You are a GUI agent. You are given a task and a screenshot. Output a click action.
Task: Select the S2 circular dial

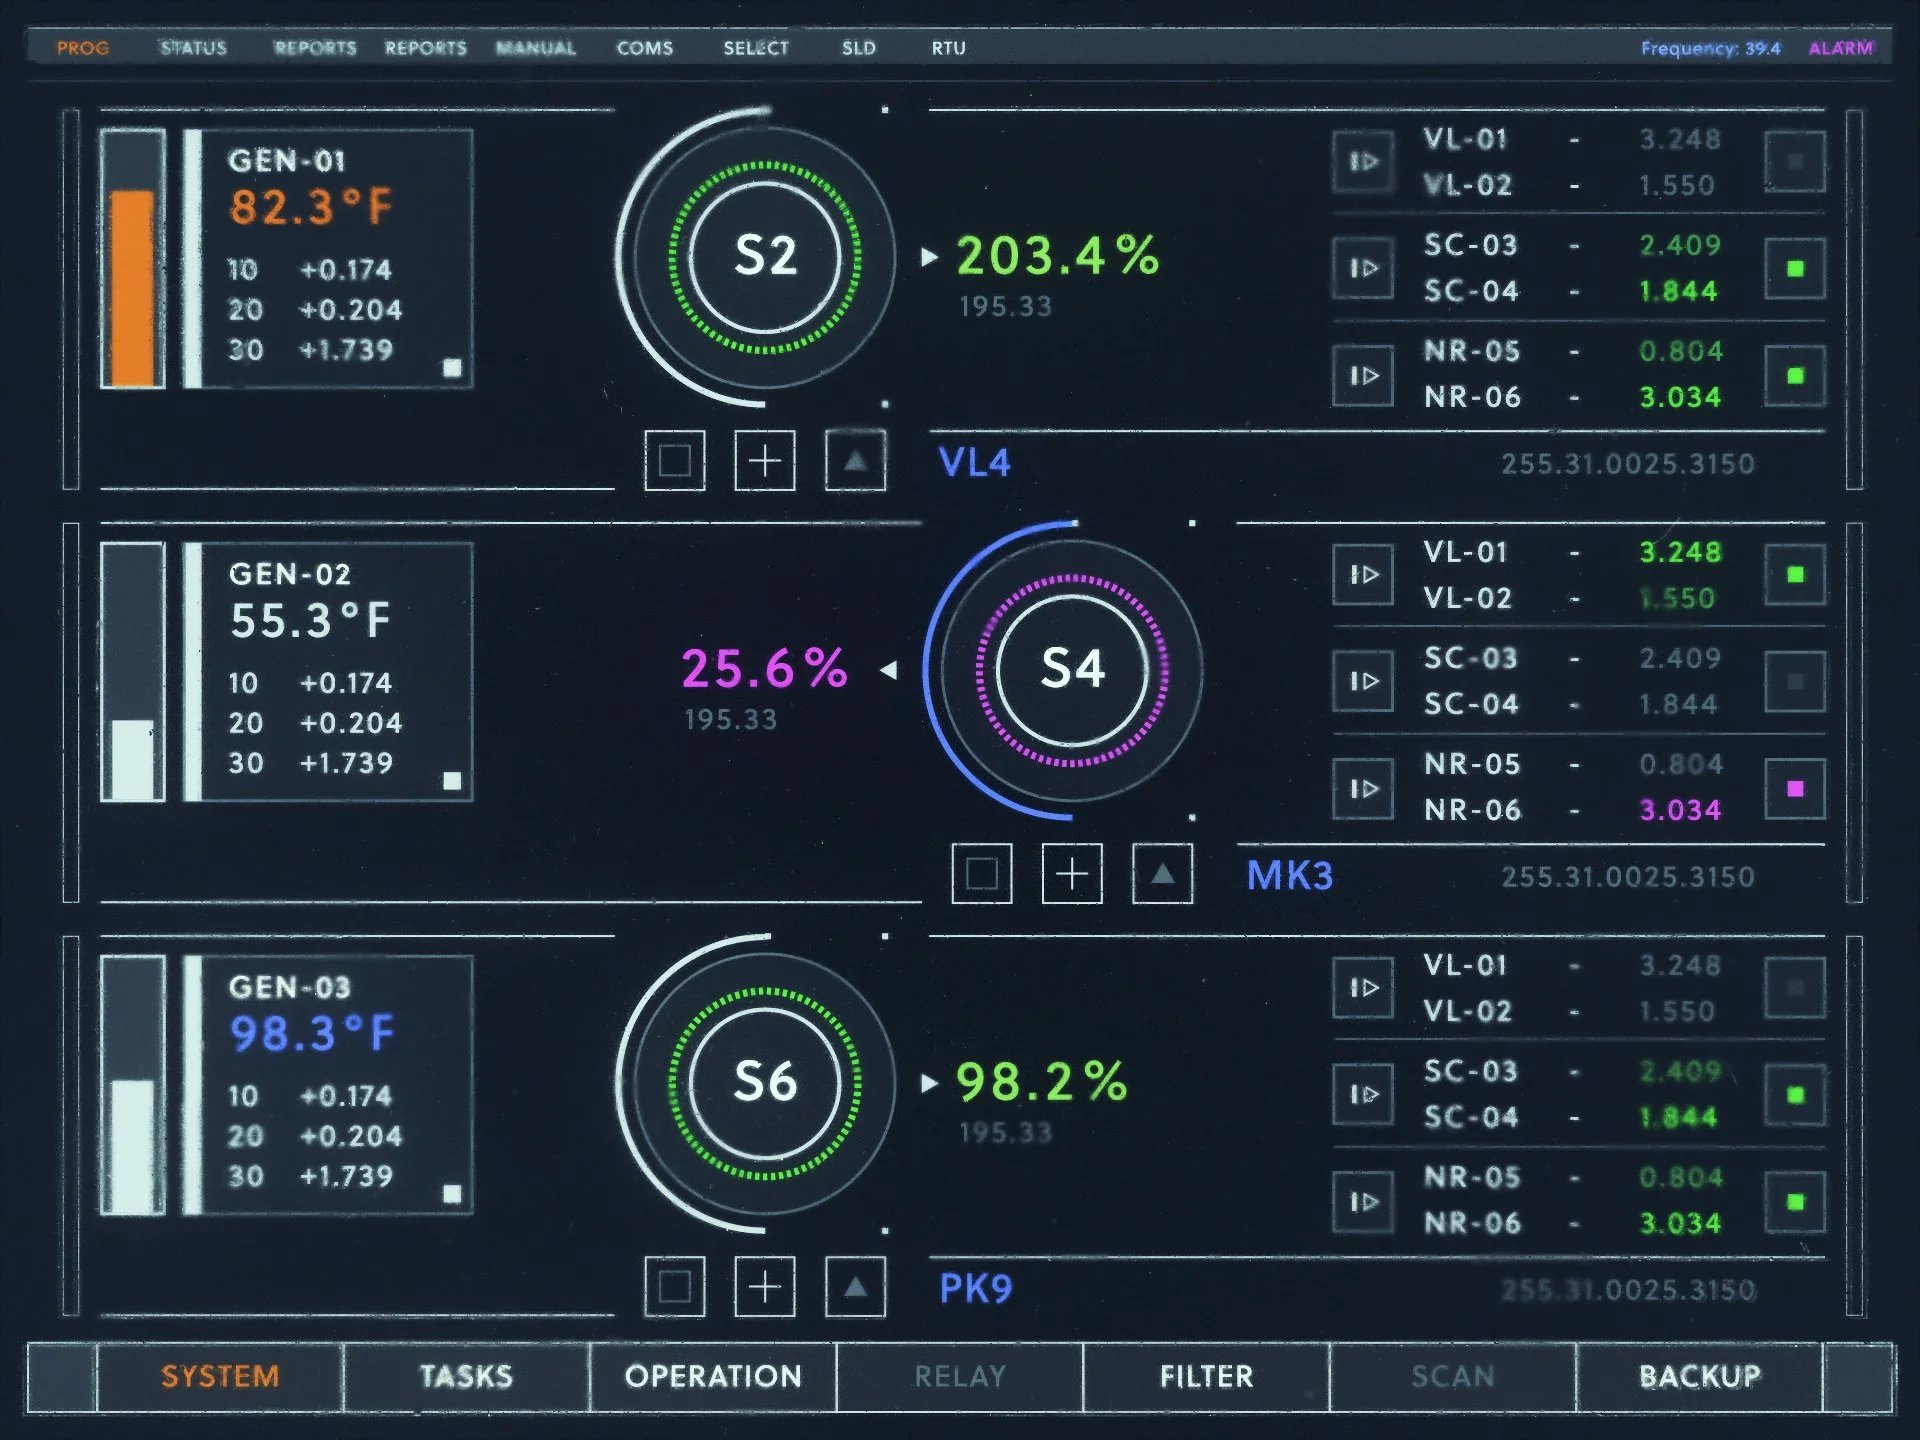tap(765, 256)
